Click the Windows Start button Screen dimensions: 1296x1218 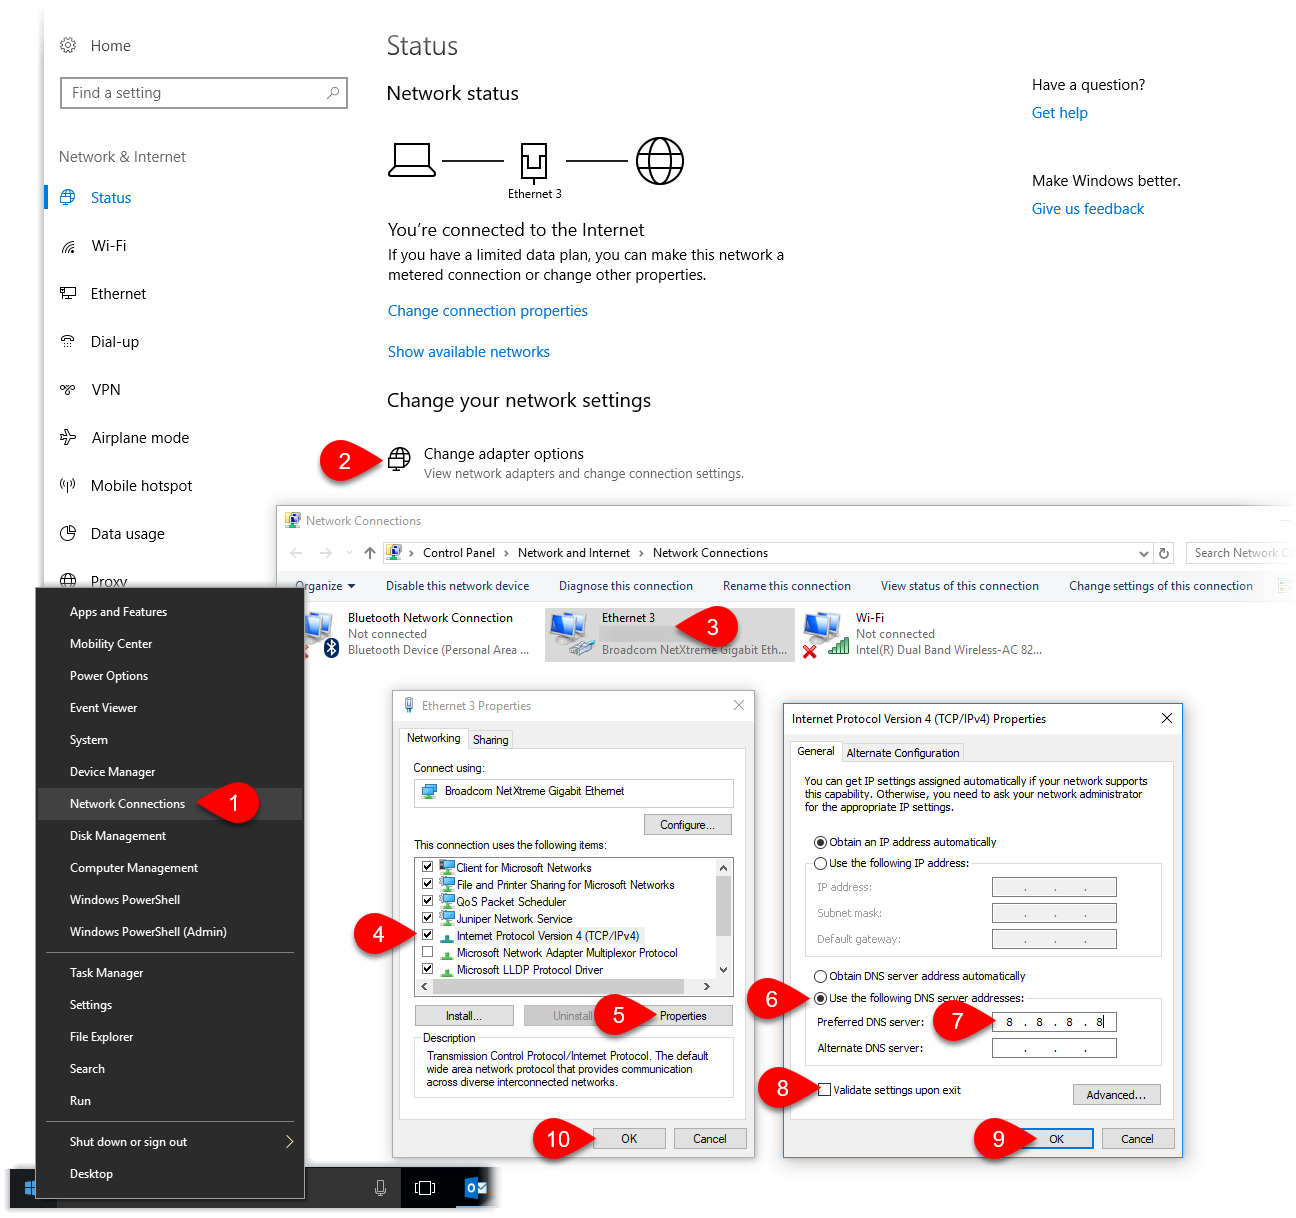30,1188
